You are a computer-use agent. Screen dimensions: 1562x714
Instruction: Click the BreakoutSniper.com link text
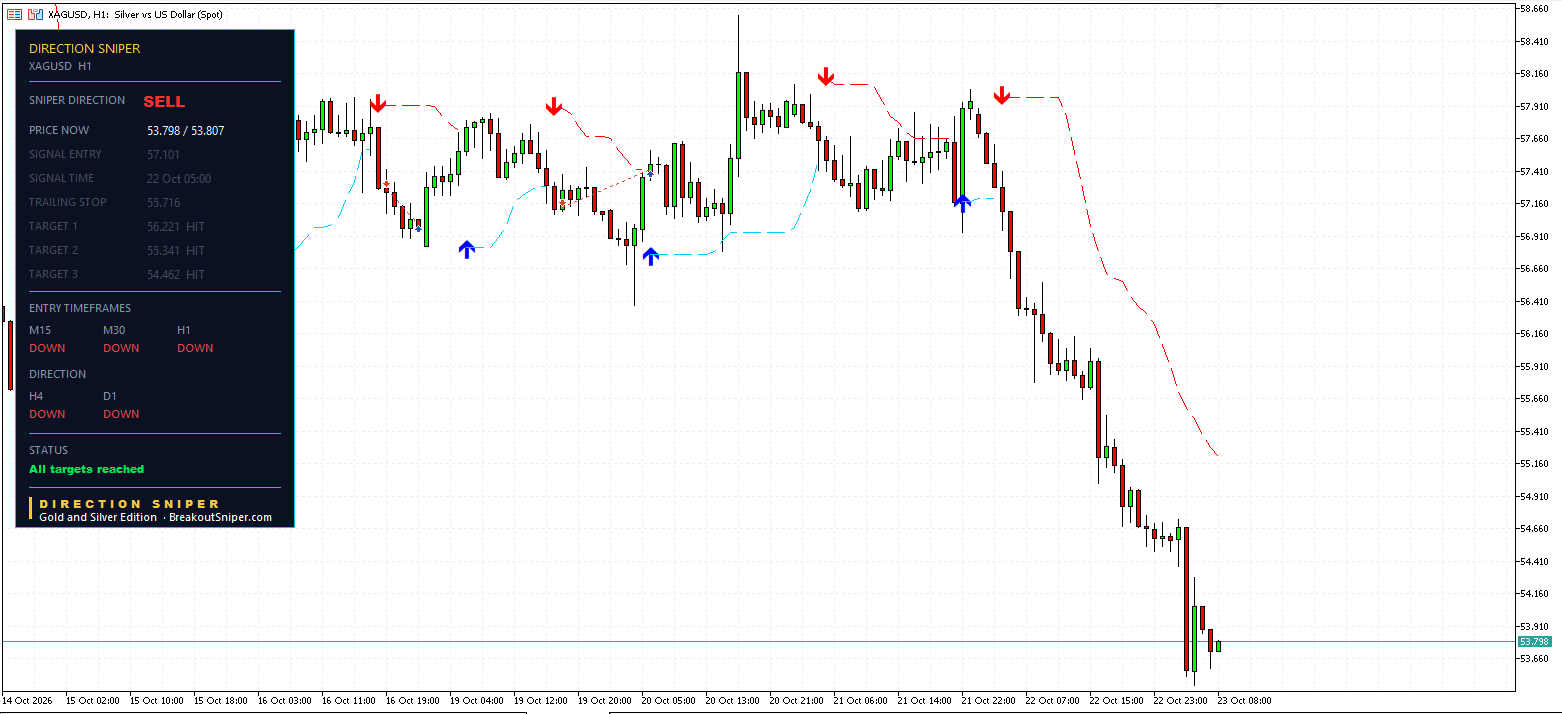[x=220, y=517]
